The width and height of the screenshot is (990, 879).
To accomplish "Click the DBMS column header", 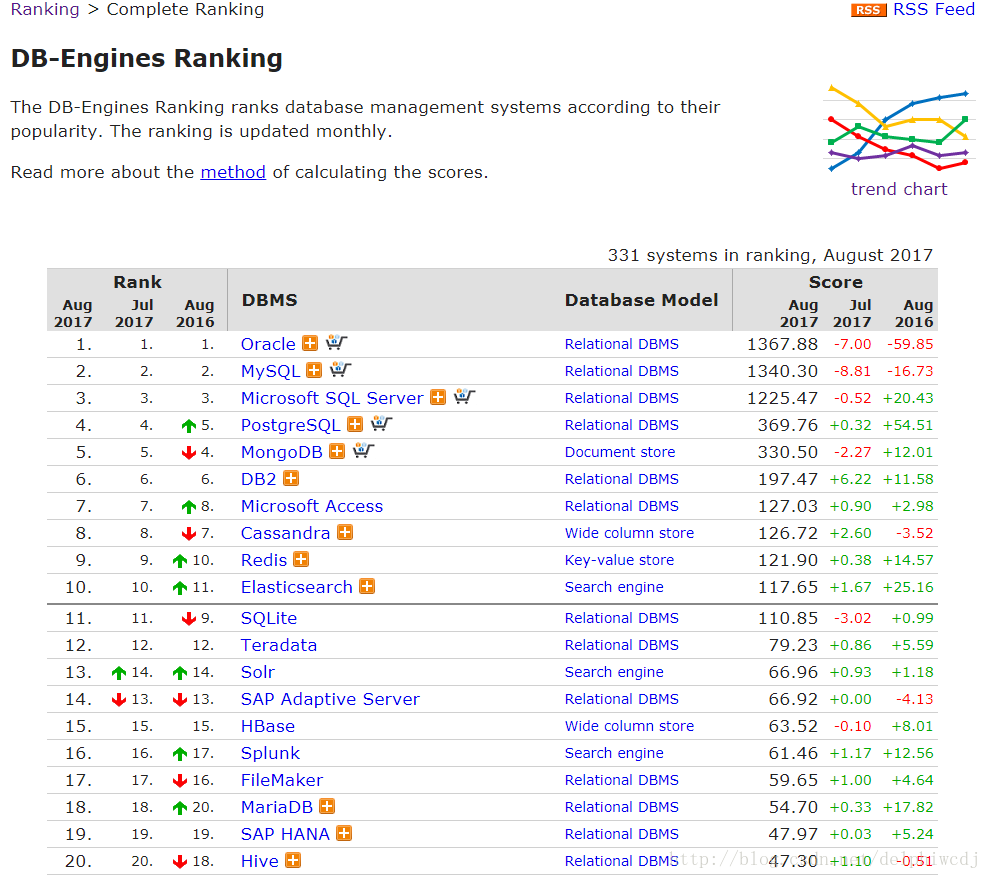I will pyautogui.click(x=270, y=300).
